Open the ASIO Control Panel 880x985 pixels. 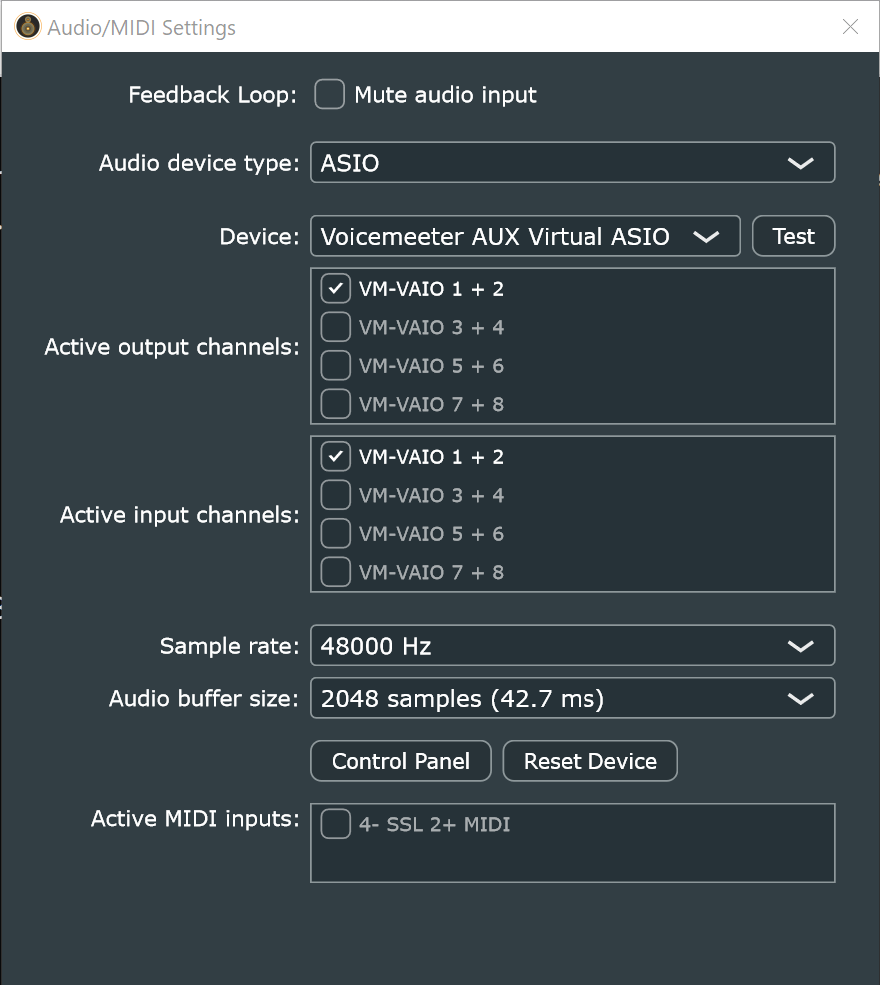click(x=401, y=761)
